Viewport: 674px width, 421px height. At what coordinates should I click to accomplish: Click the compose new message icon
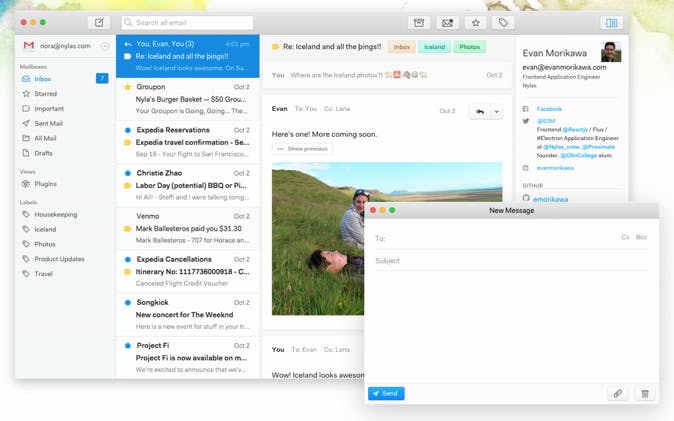pyautogui.click(x=99, y=22)
